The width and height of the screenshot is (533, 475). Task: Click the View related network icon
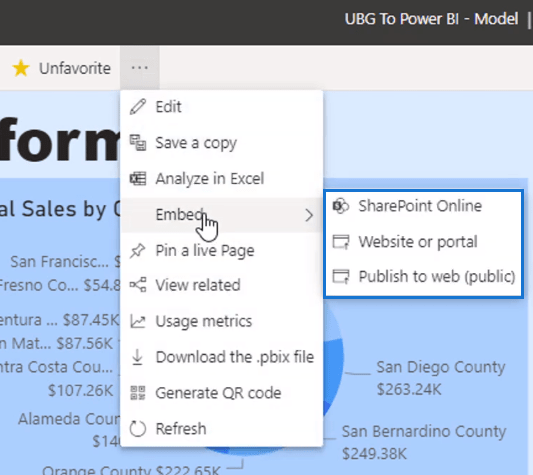pos(138,285)
